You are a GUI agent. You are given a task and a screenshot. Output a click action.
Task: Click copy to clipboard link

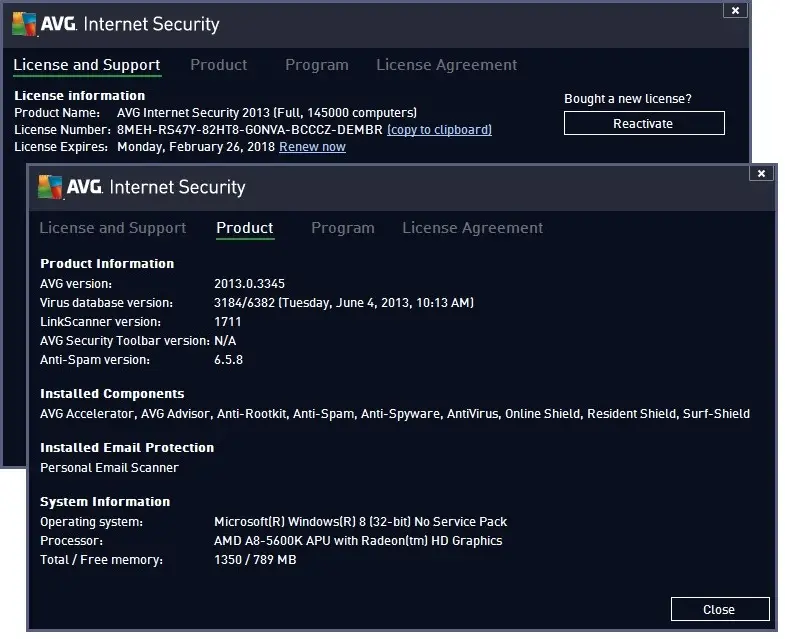439,130
